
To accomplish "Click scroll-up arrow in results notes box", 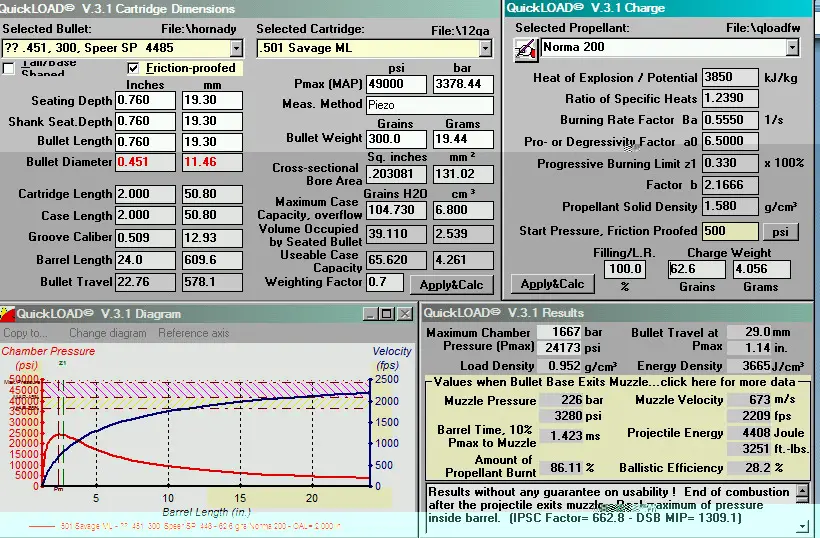I will (802, 491).
